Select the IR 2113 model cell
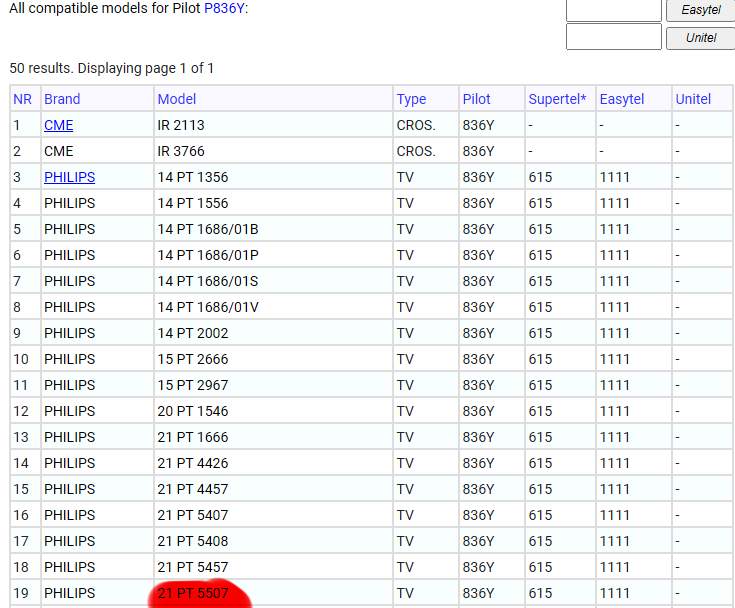This screenshot has height=608, width=735. [182, 125]
